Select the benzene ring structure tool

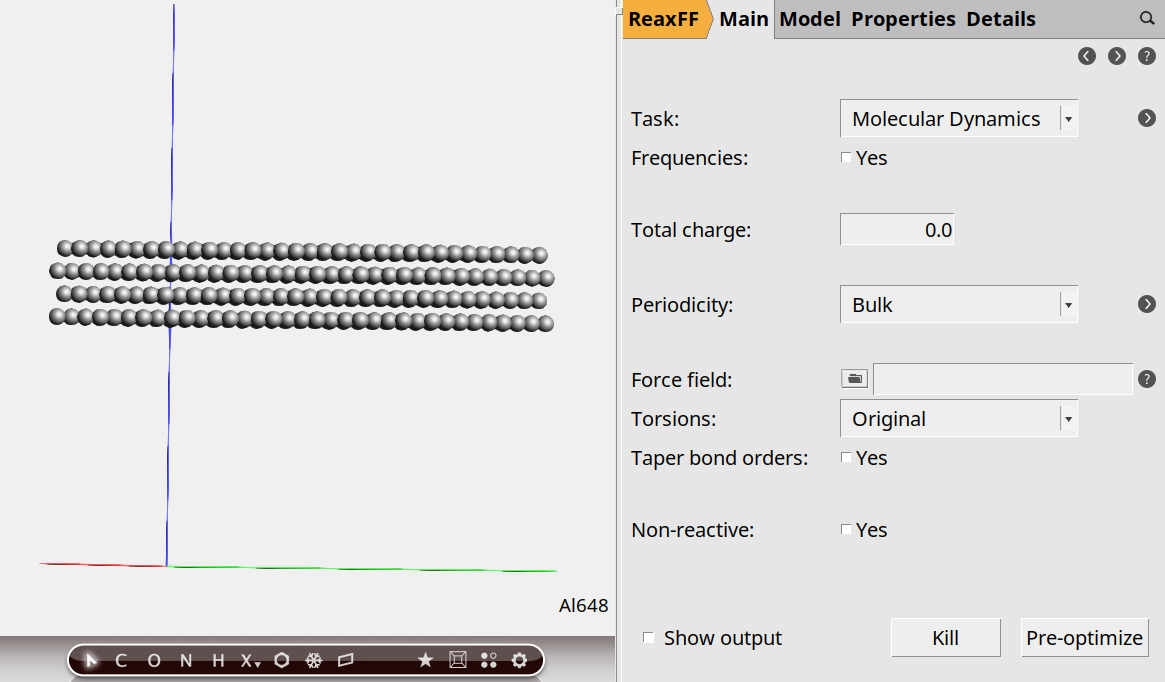pos(282,660)
